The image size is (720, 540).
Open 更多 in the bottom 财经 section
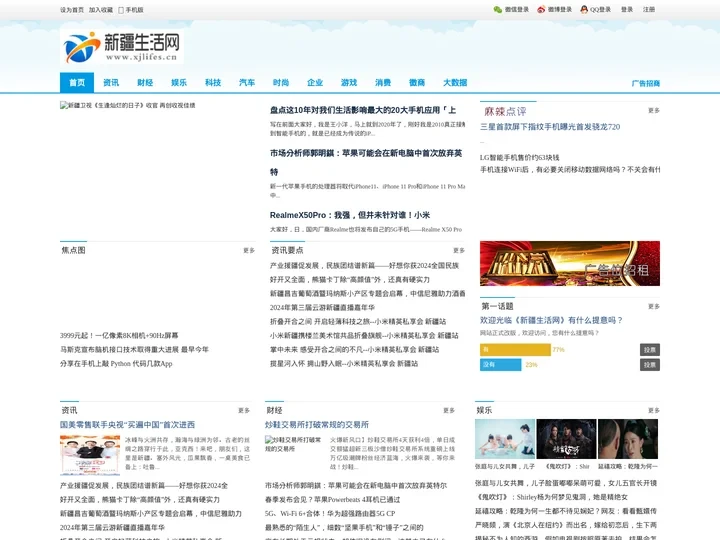tap(449, 411)
